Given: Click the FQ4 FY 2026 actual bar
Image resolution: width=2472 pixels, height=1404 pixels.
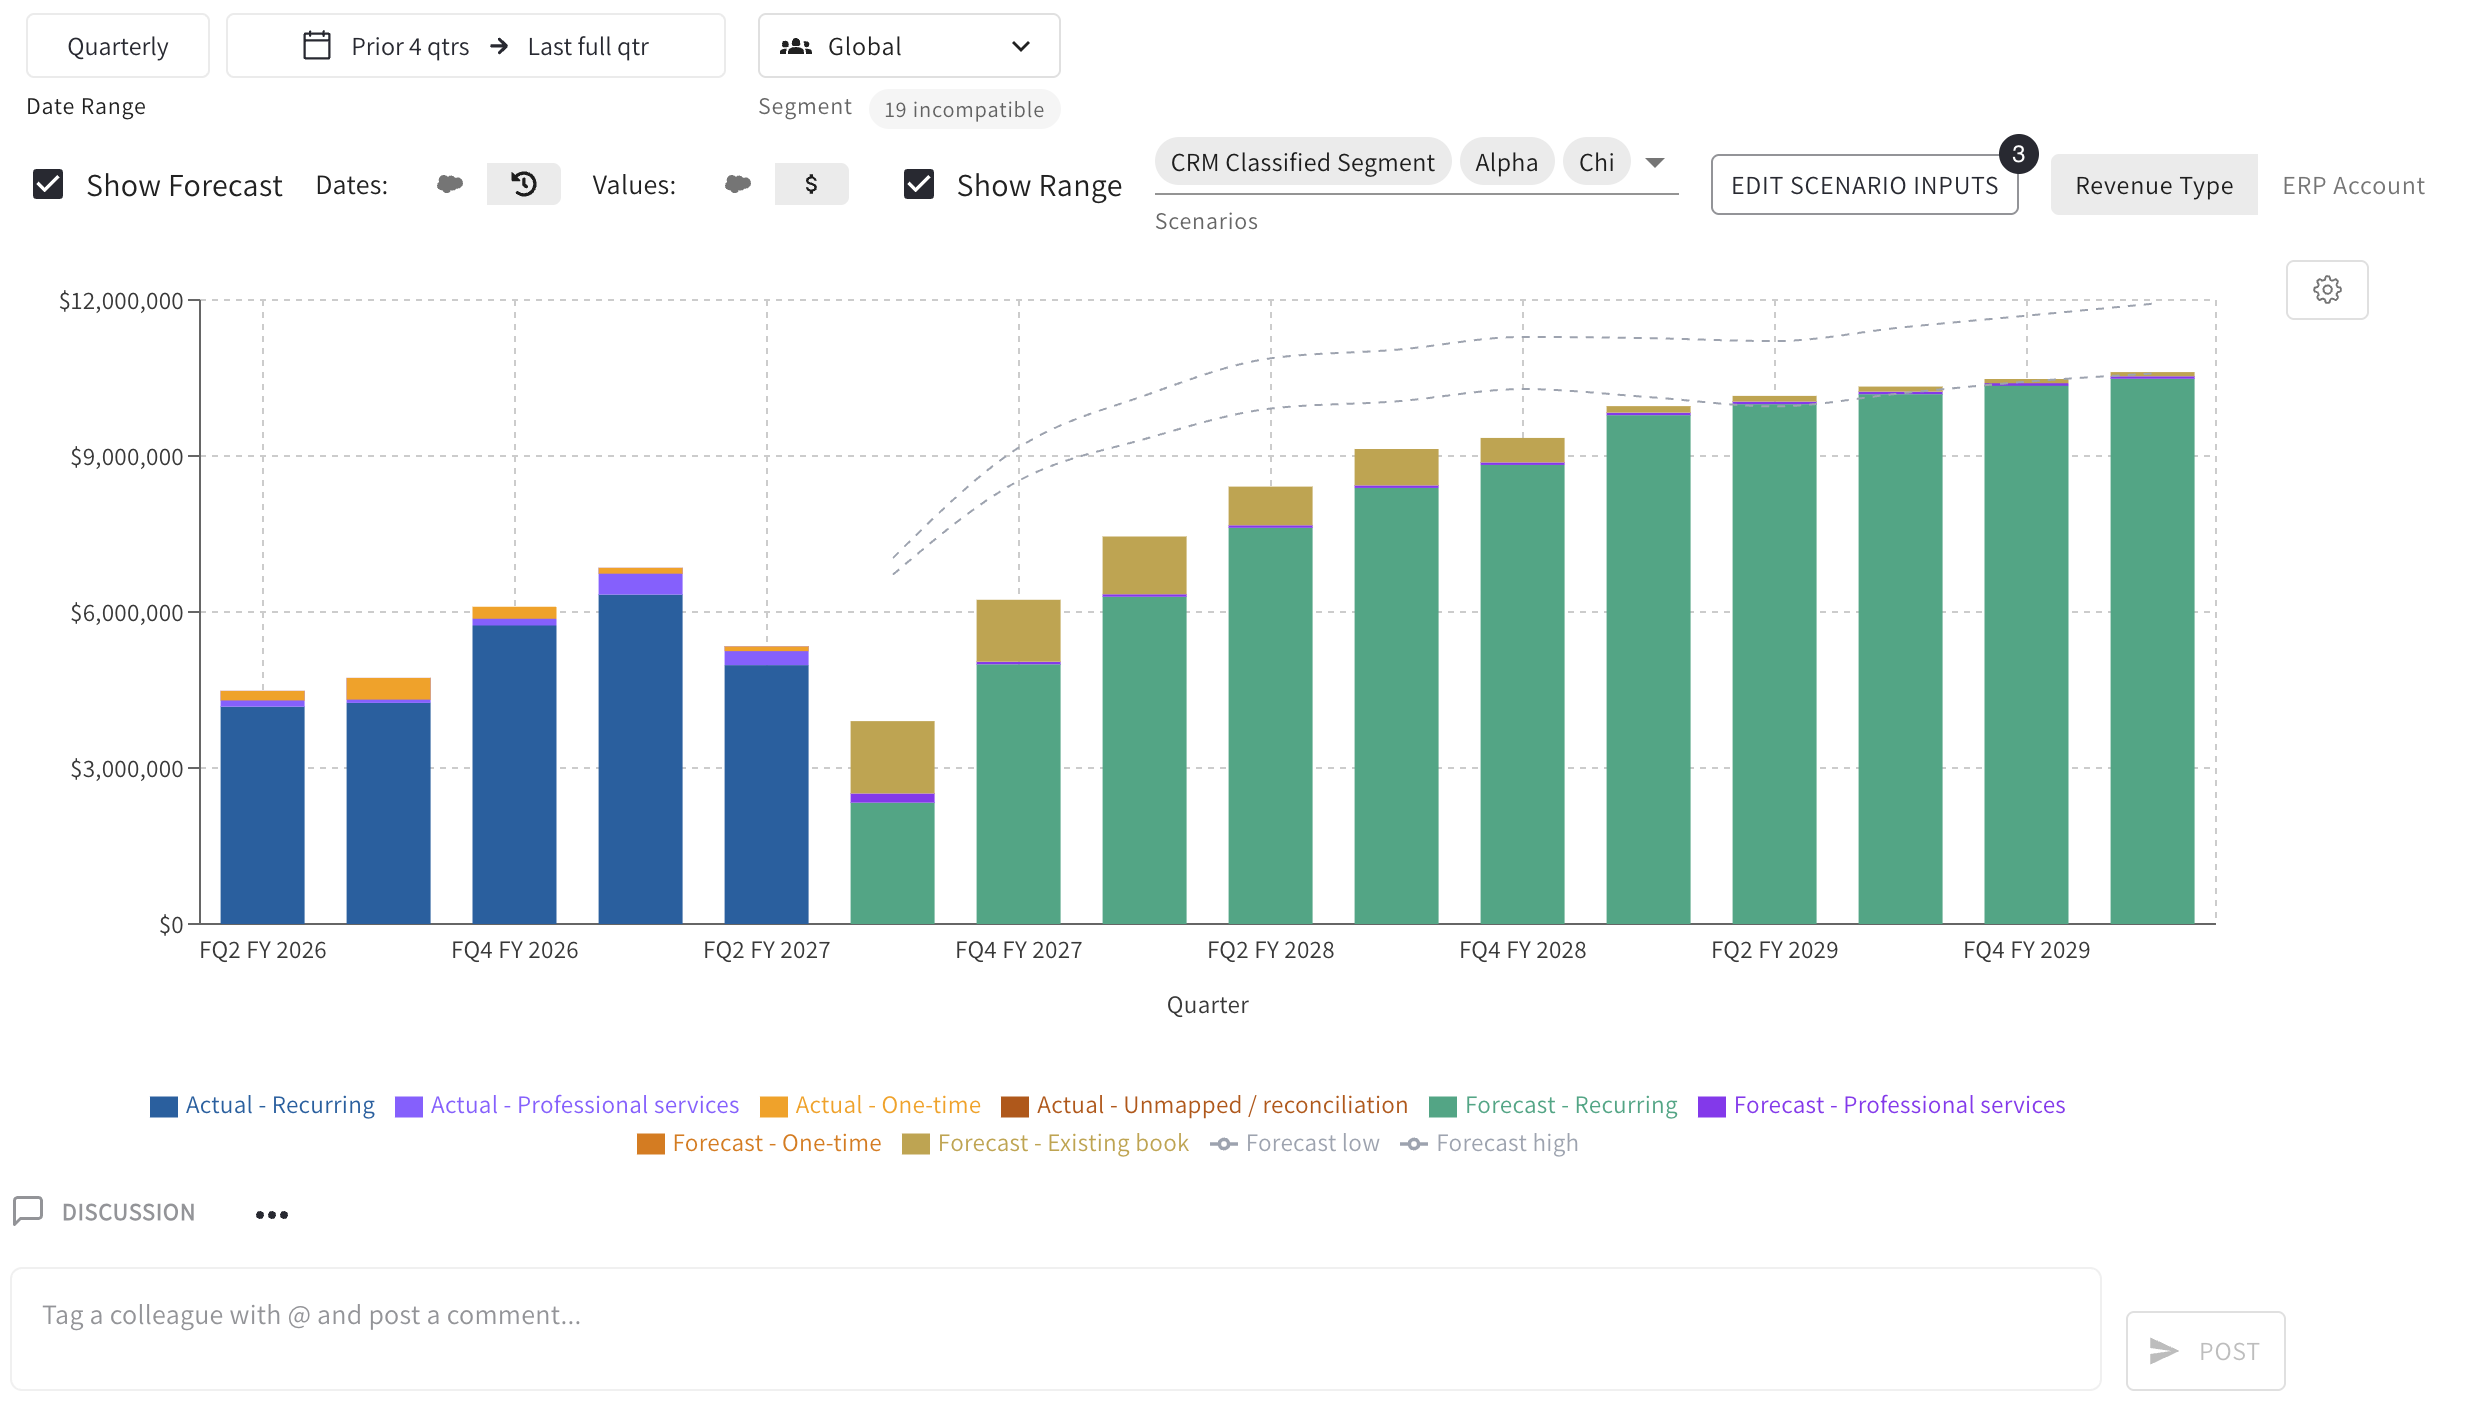Looking at the screenshot, I should click(514, 766).
